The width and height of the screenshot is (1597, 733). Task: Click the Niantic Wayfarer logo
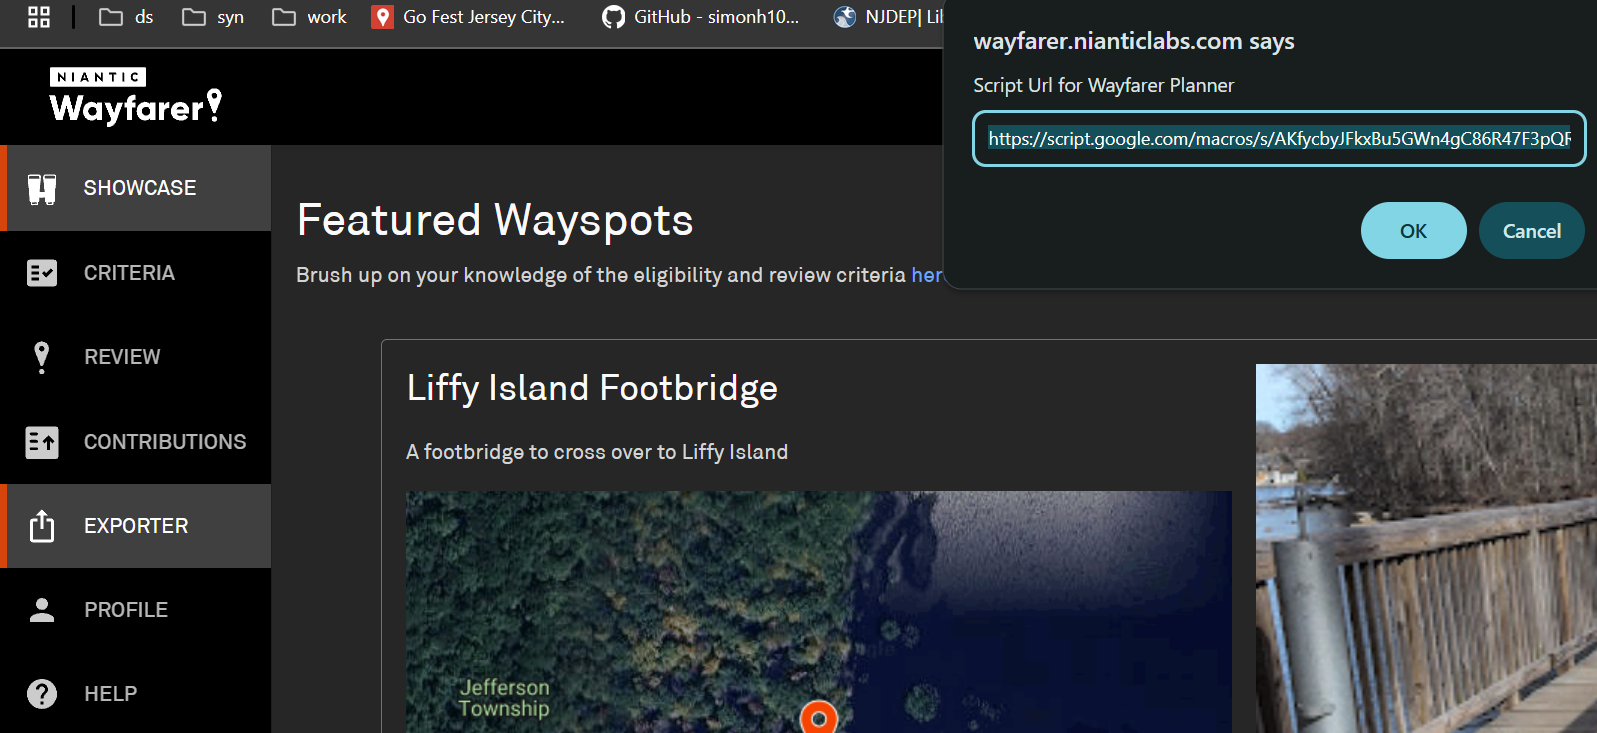(x=136, y=96)
